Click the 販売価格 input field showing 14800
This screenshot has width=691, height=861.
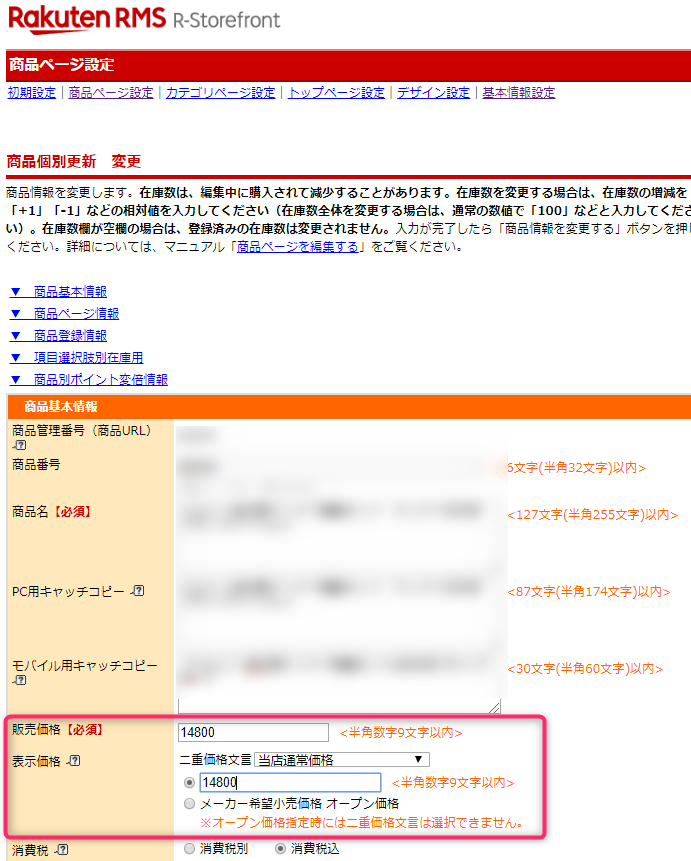click(253, 733)
